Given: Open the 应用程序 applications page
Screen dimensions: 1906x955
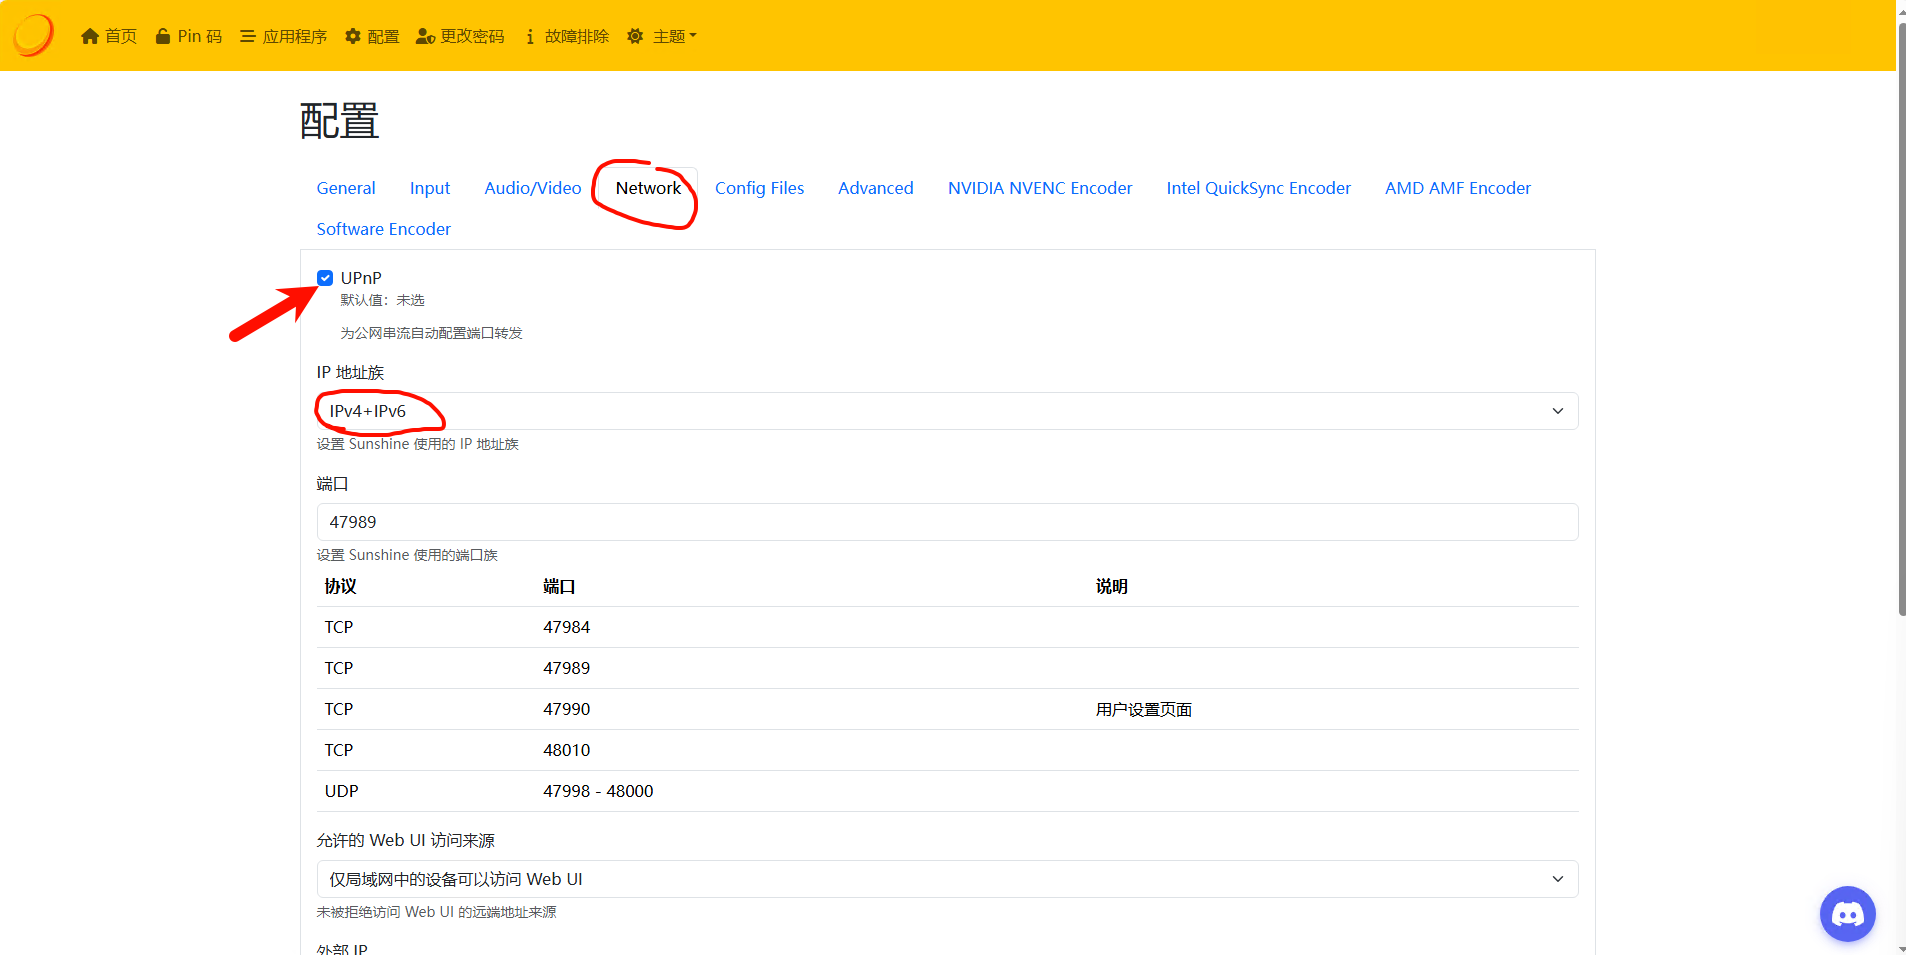Looking at the screenshot, I should (x=283, y=36).
